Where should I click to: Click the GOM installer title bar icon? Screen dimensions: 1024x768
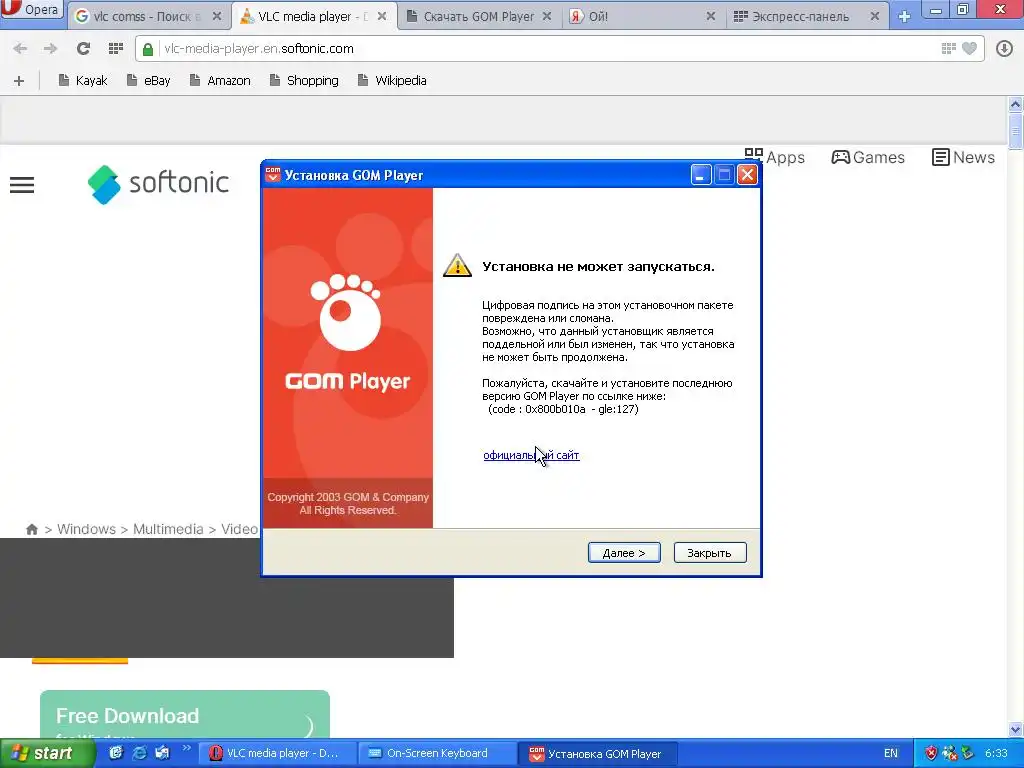tap(273, 174)
